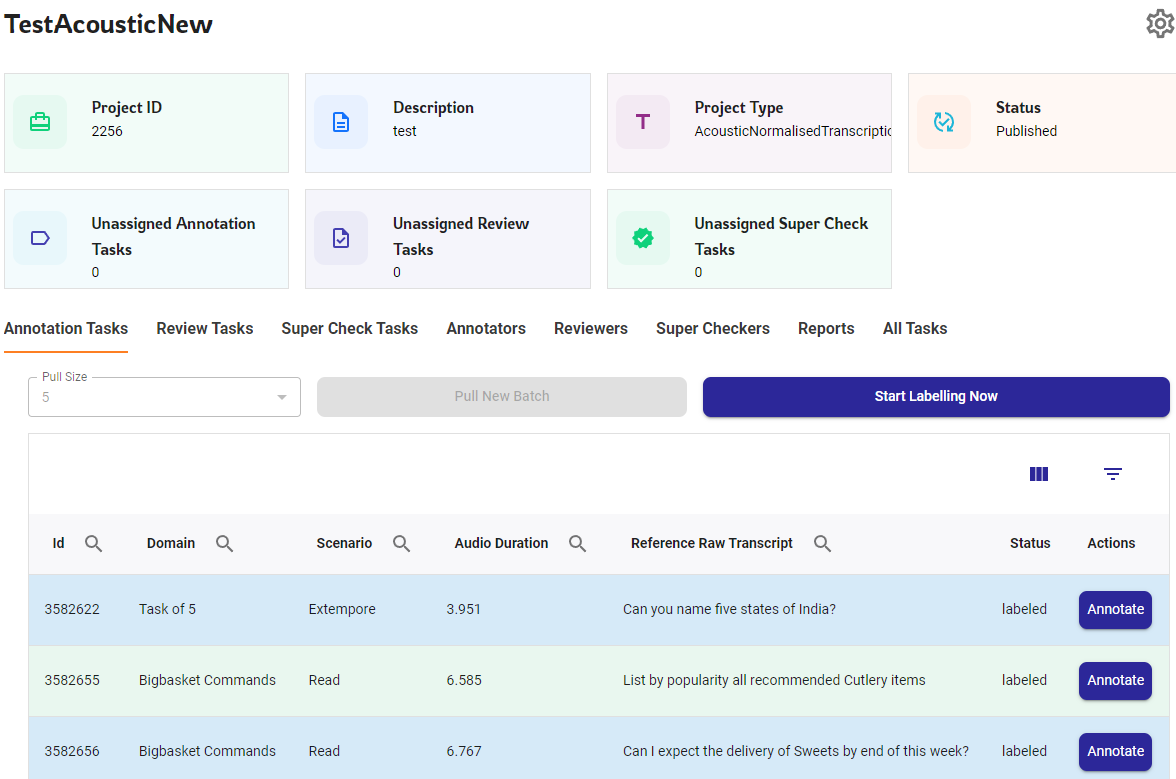Click the AcousticNormalisedTranscription project type text
Screen dimensions: 1176x779
pos(793,131)
